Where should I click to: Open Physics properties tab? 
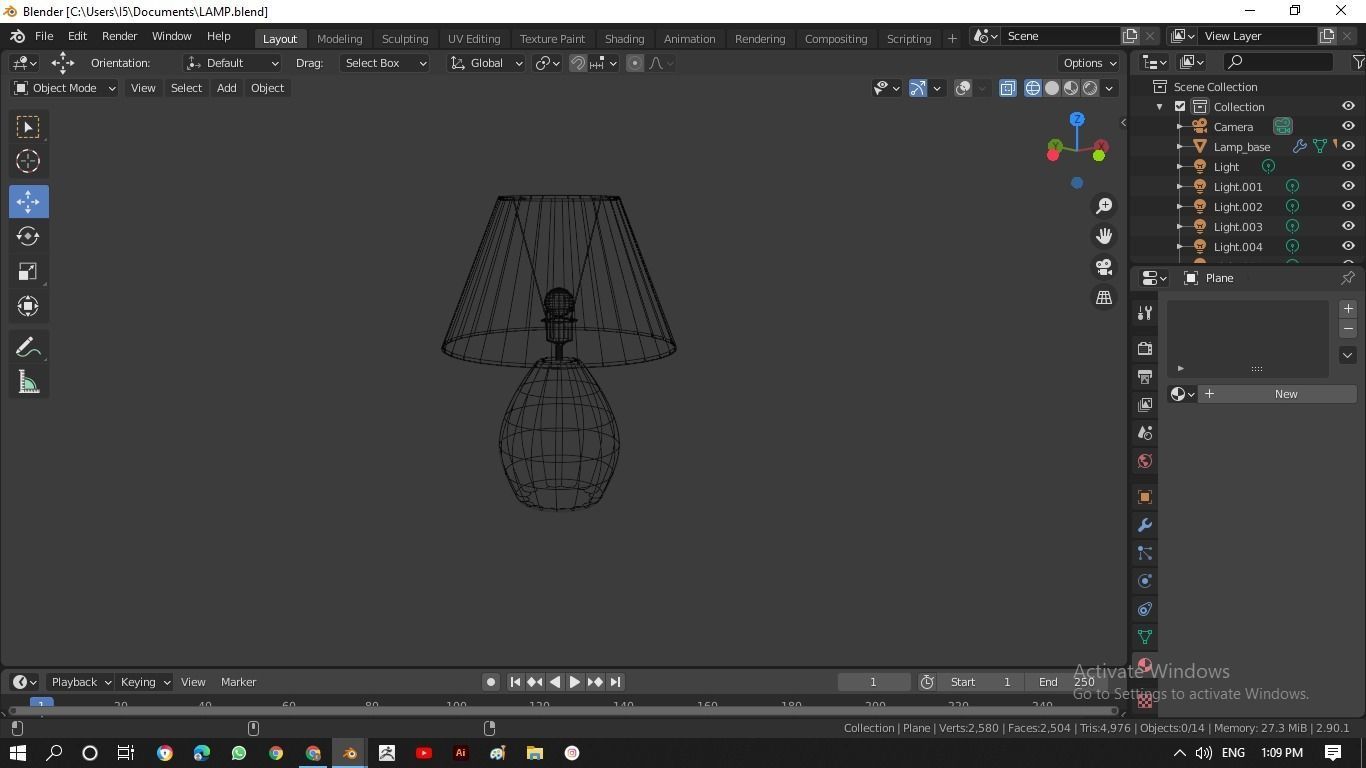(1145, 581)
